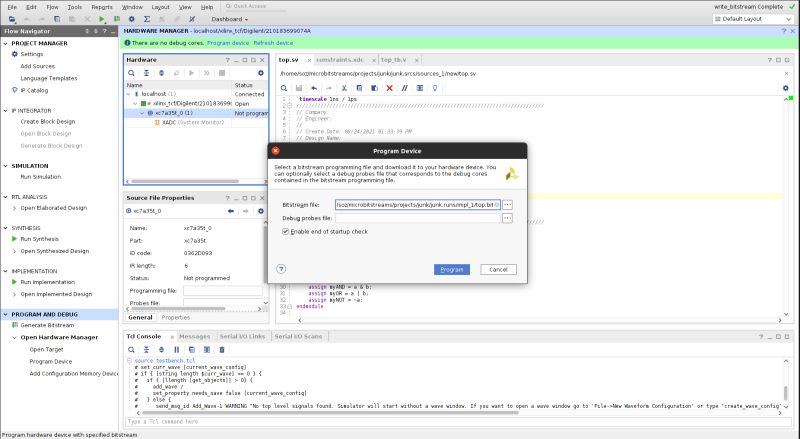The image size is (800, 439).
Task: Pause Tcl Console output
Action: 177,350
